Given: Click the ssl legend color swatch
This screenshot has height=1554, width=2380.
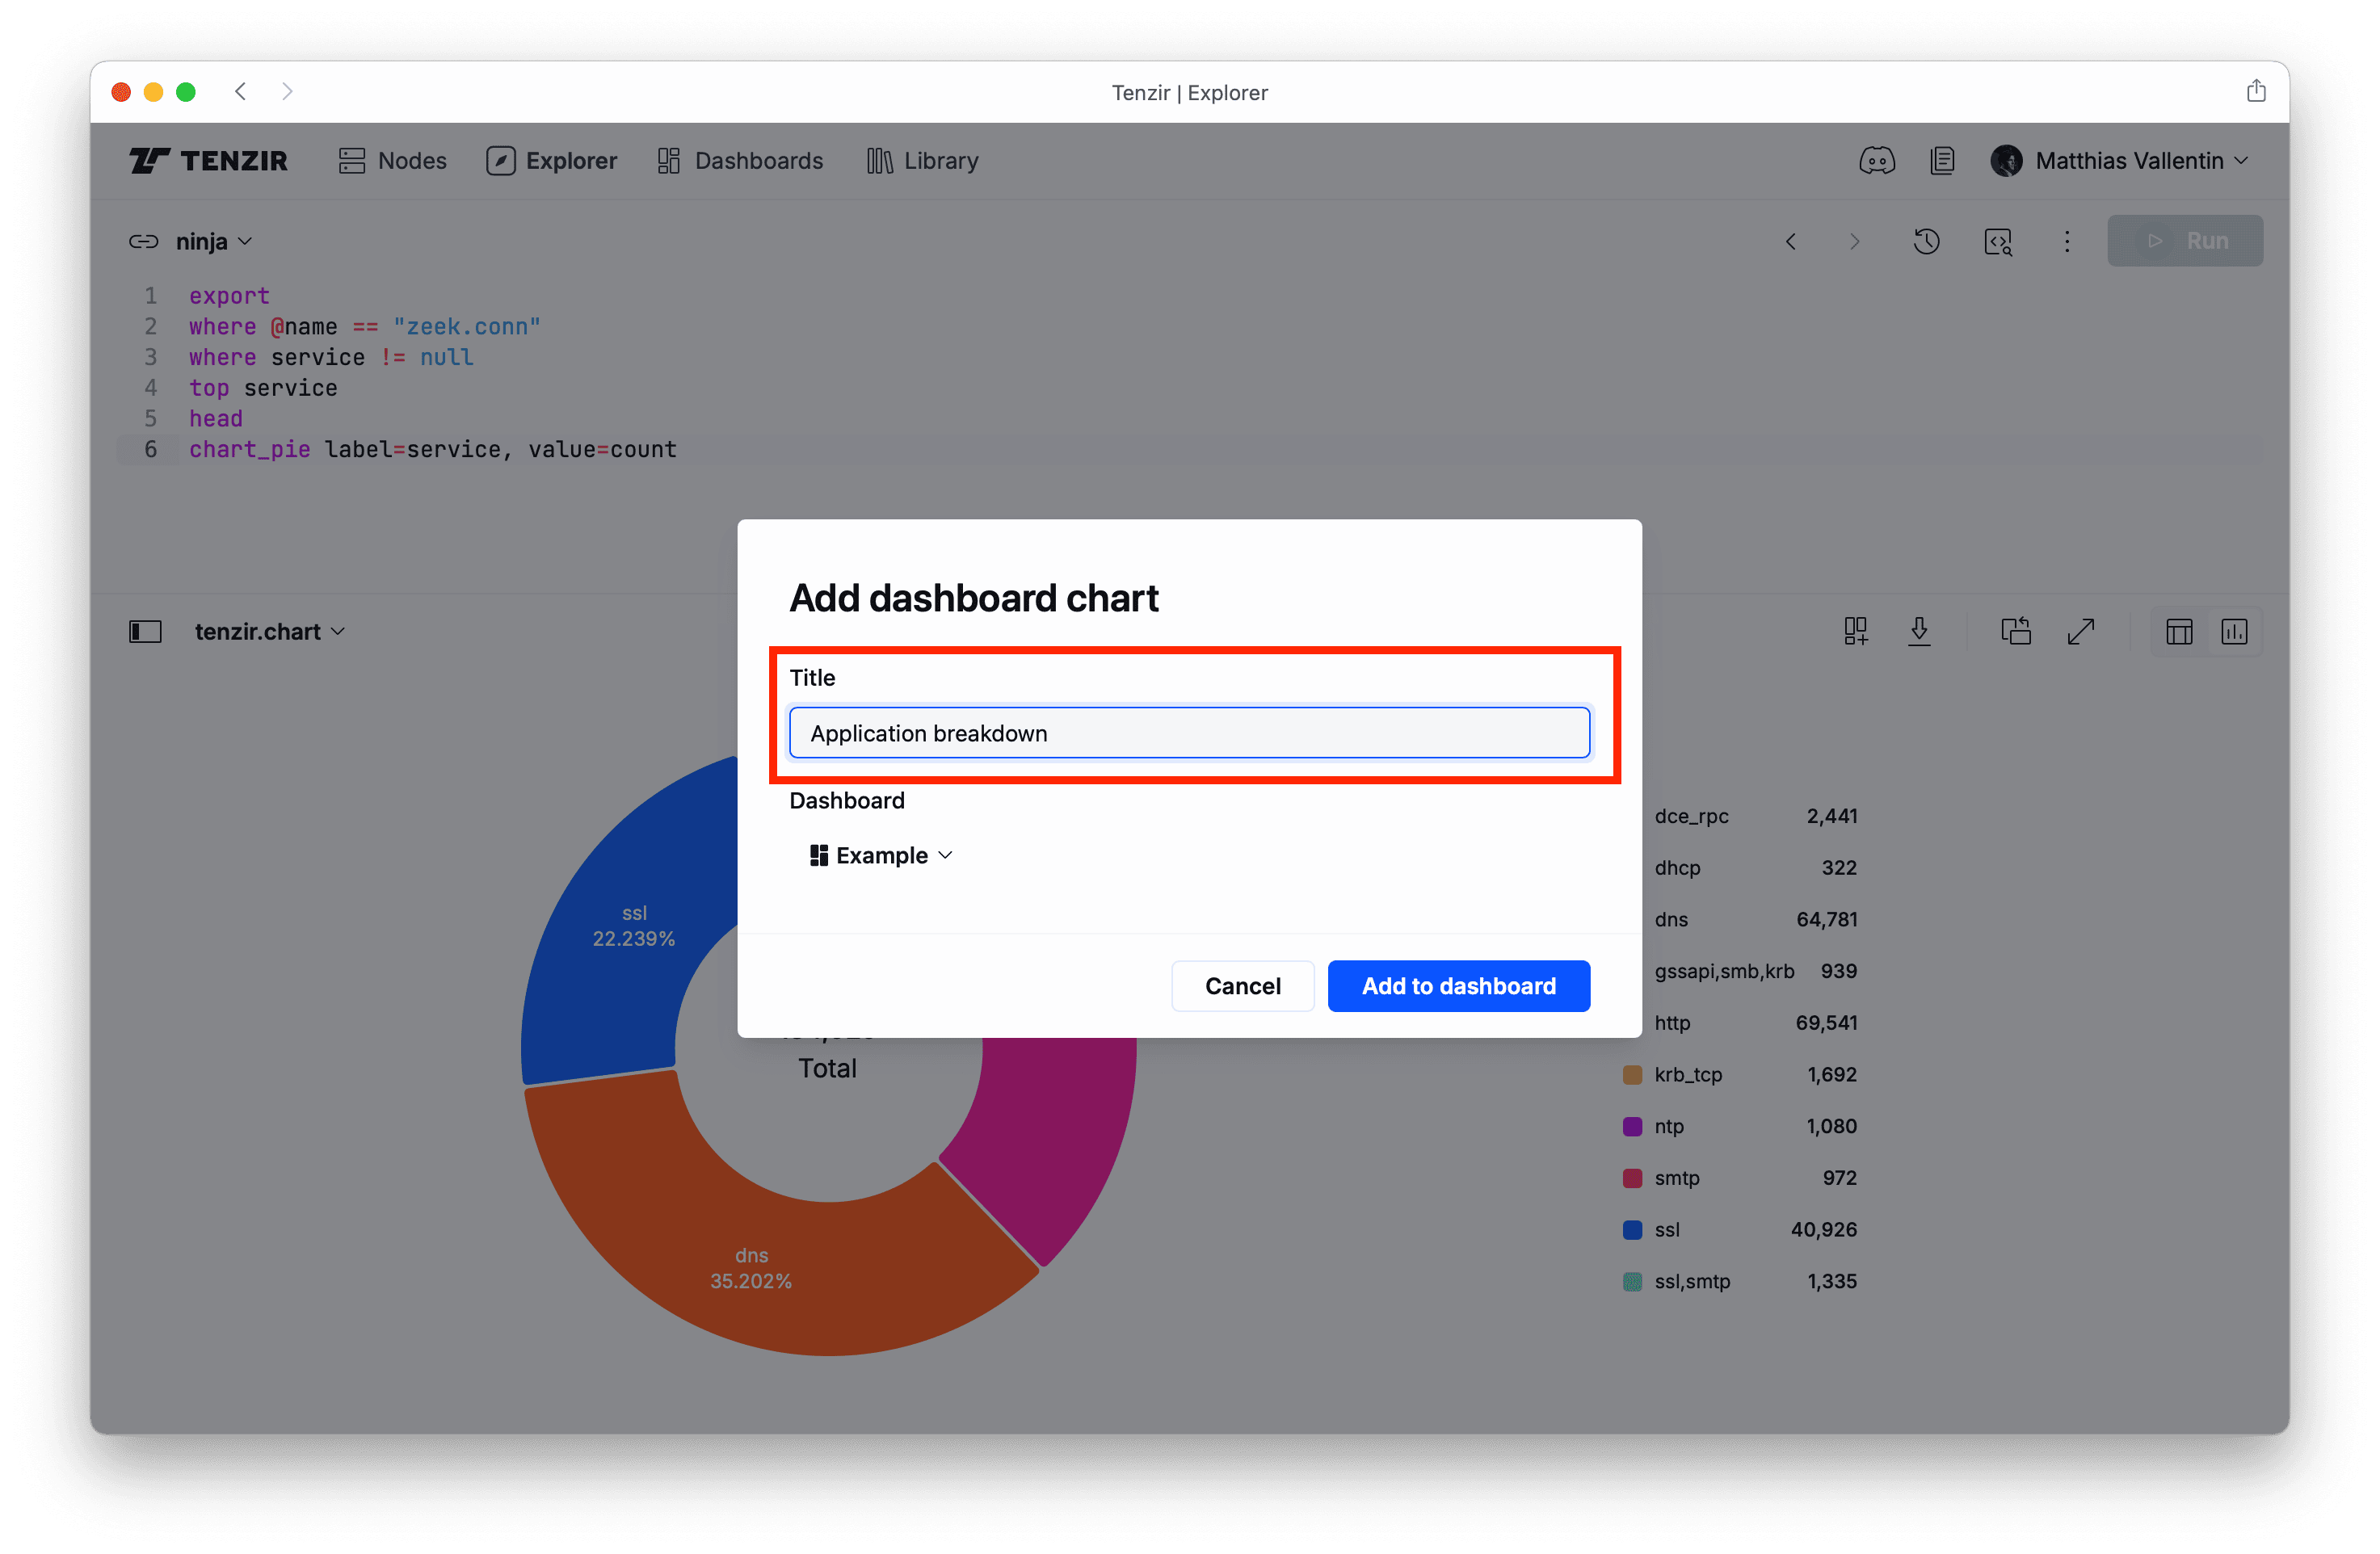Looking at the screenshot, I should coord(1632,1229).
